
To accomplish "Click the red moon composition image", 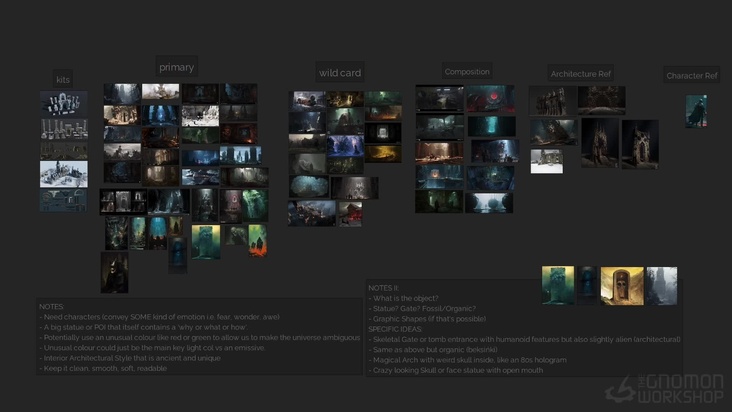I will [491, 99].
